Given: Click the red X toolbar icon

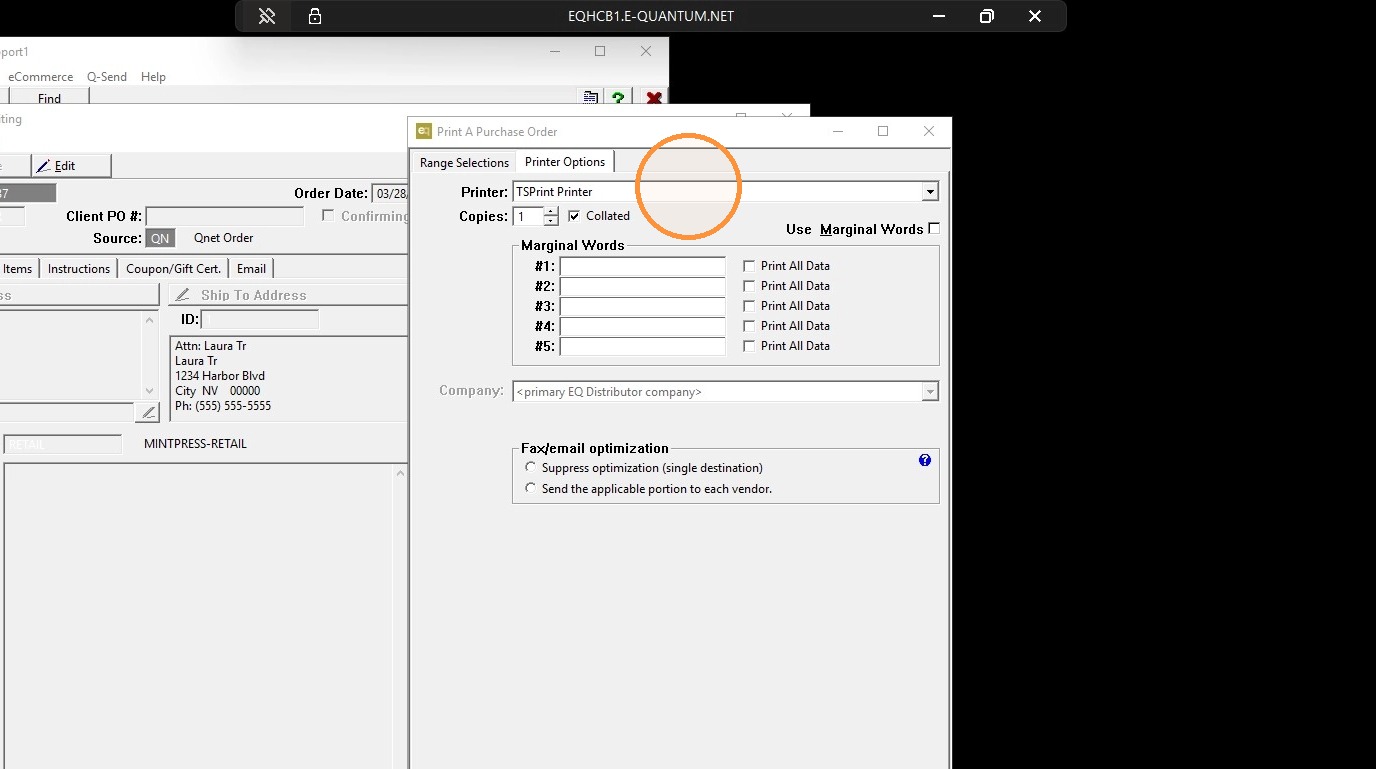Looking at the screenshot, I should tap(654, 98).
